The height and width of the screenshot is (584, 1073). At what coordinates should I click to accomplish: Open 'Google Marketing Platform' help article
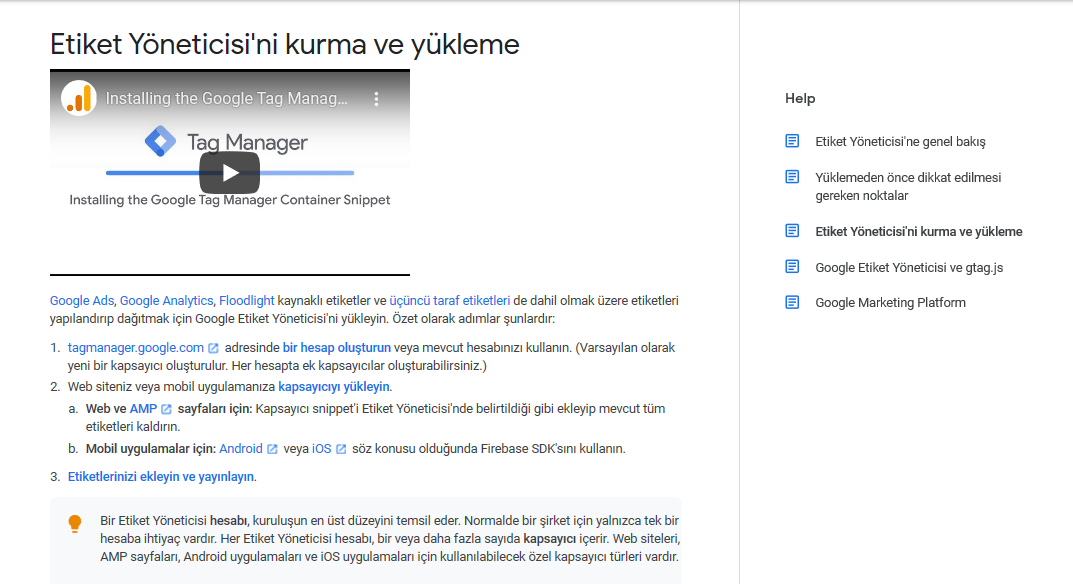(890, 303)
